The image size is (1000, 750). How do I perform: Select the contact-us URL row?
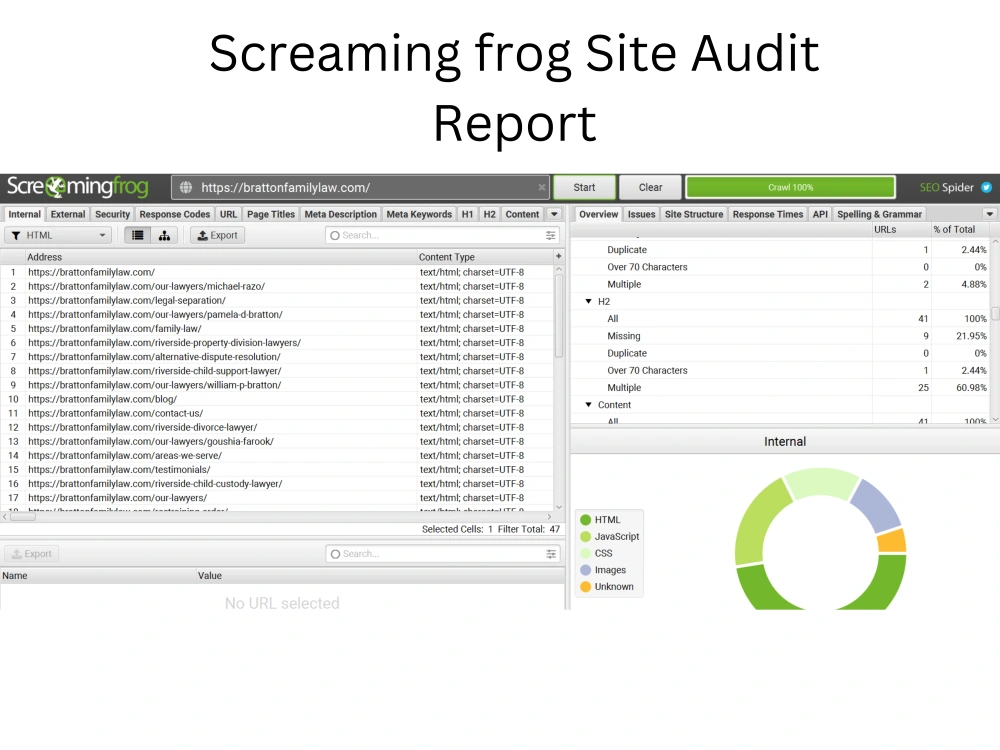coord(276,413)
